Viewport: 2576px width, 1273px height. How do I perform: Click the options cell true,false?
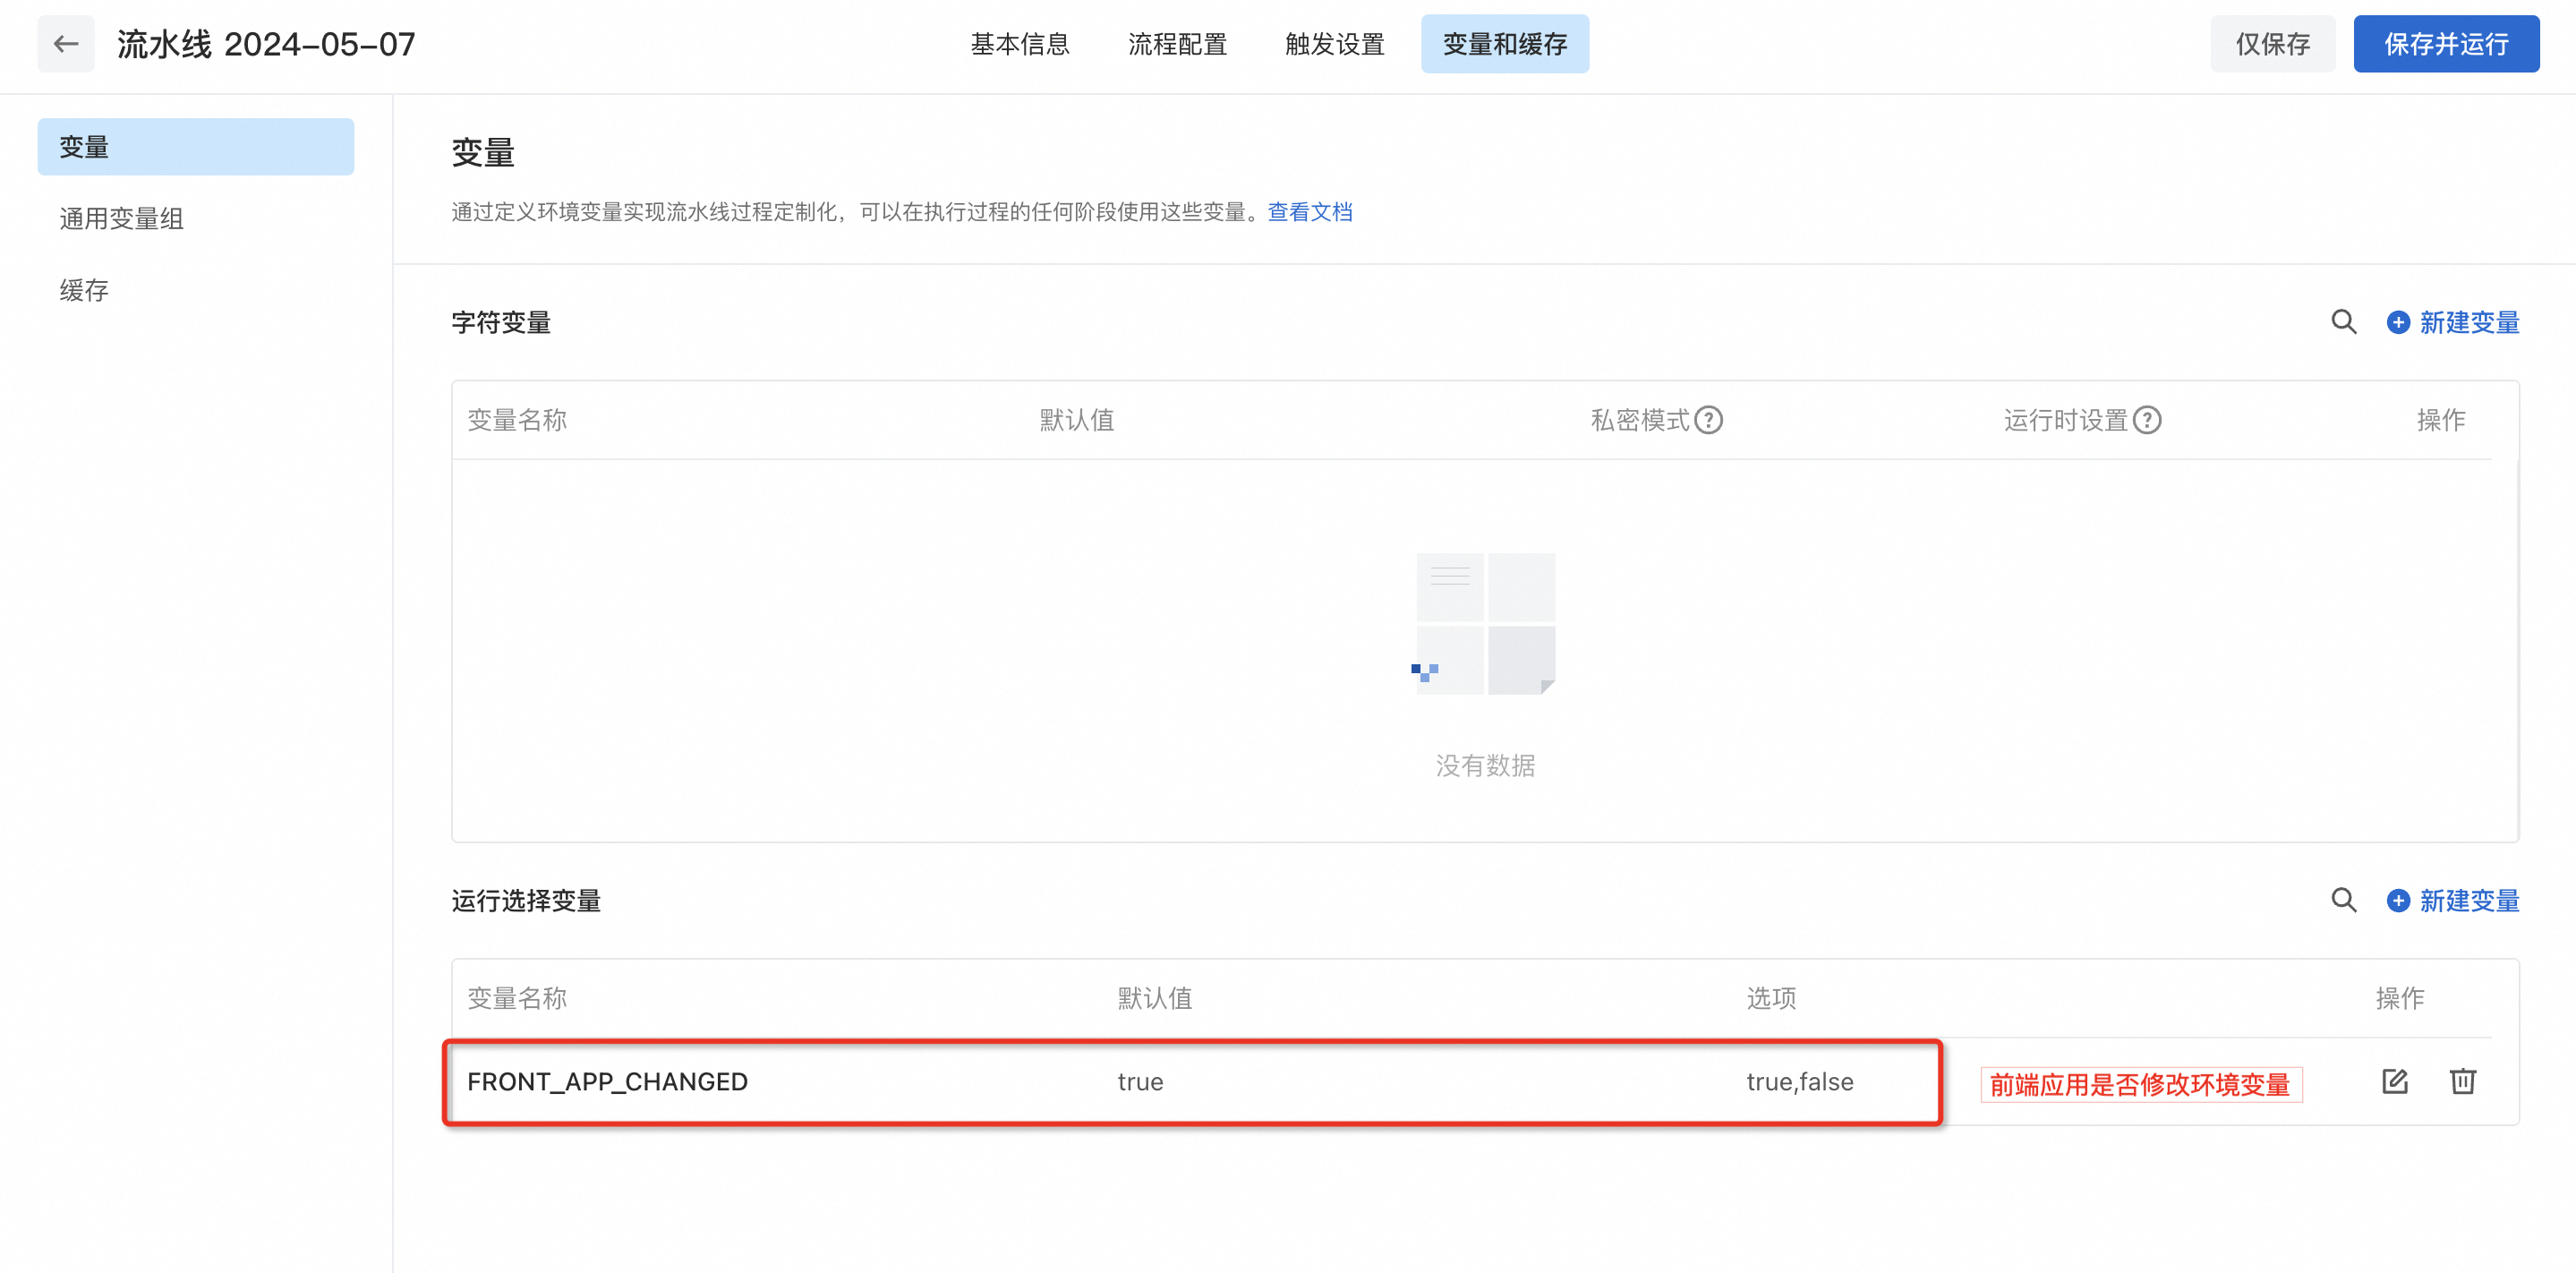click(x=1800, y=1081)
